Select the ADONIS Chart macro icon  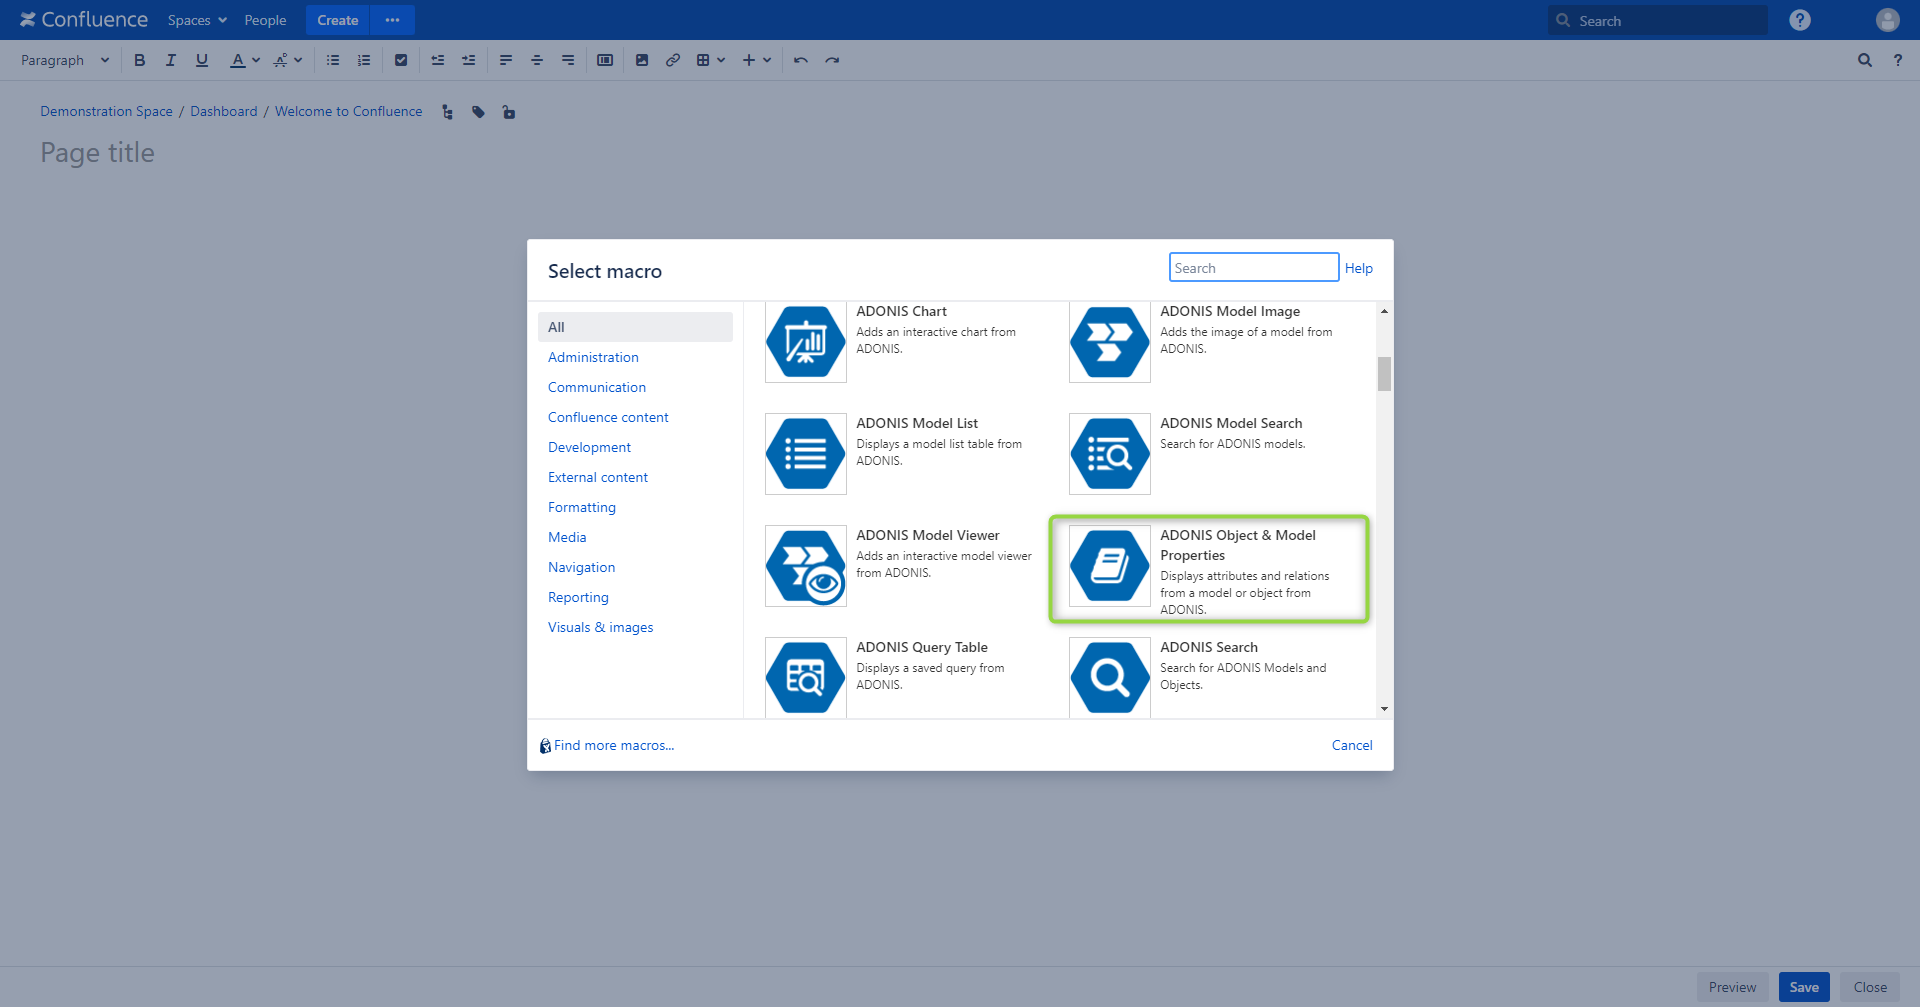806,343
